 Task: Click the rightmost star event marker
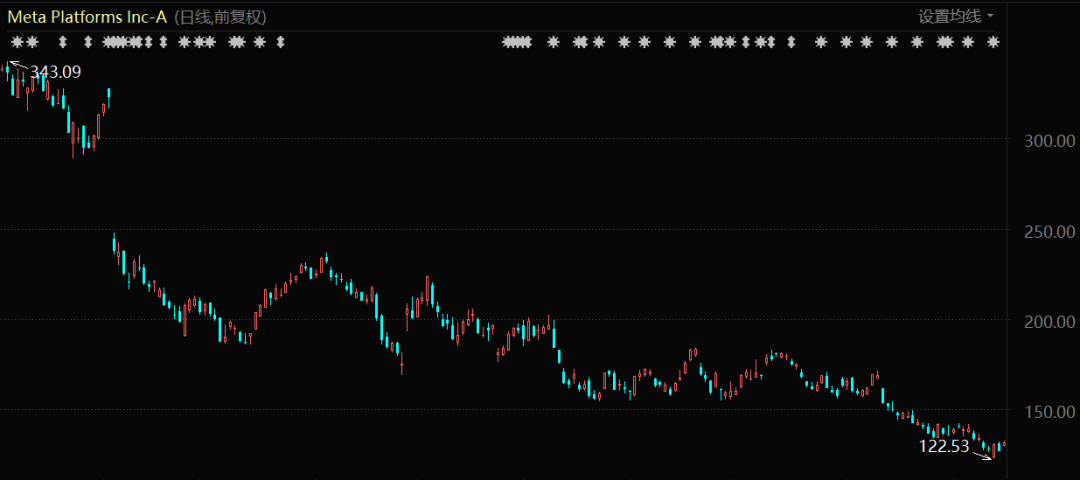coord(993,42)
